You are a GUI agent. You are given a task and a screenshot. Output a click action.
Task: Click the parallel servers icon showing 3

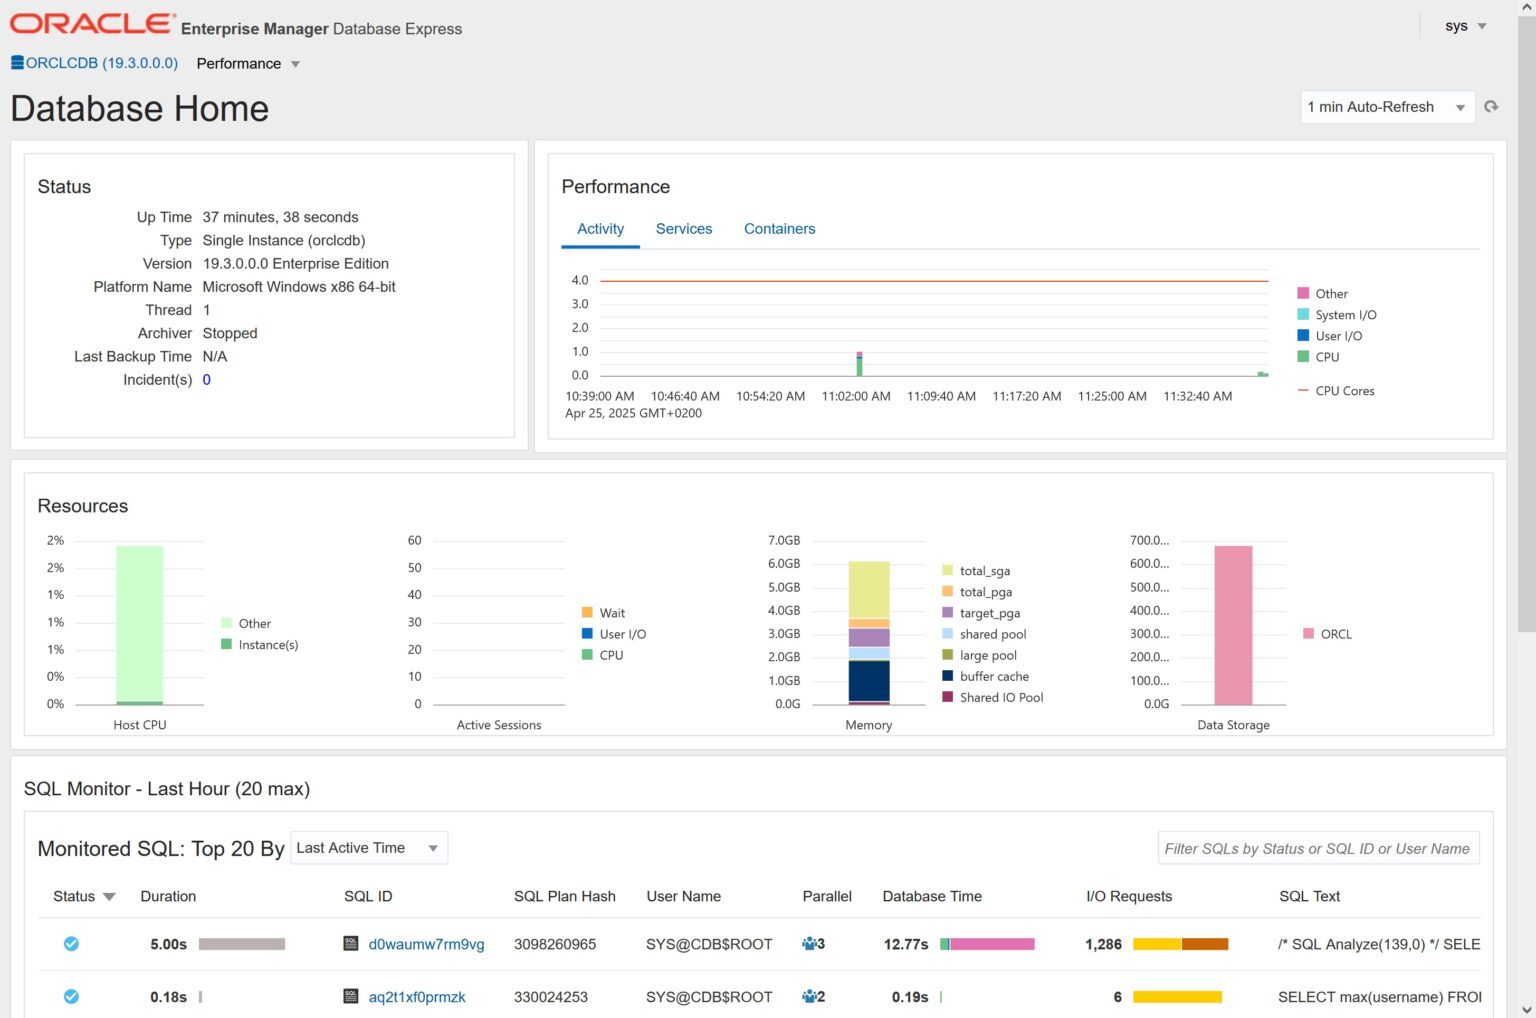[809, 943]
